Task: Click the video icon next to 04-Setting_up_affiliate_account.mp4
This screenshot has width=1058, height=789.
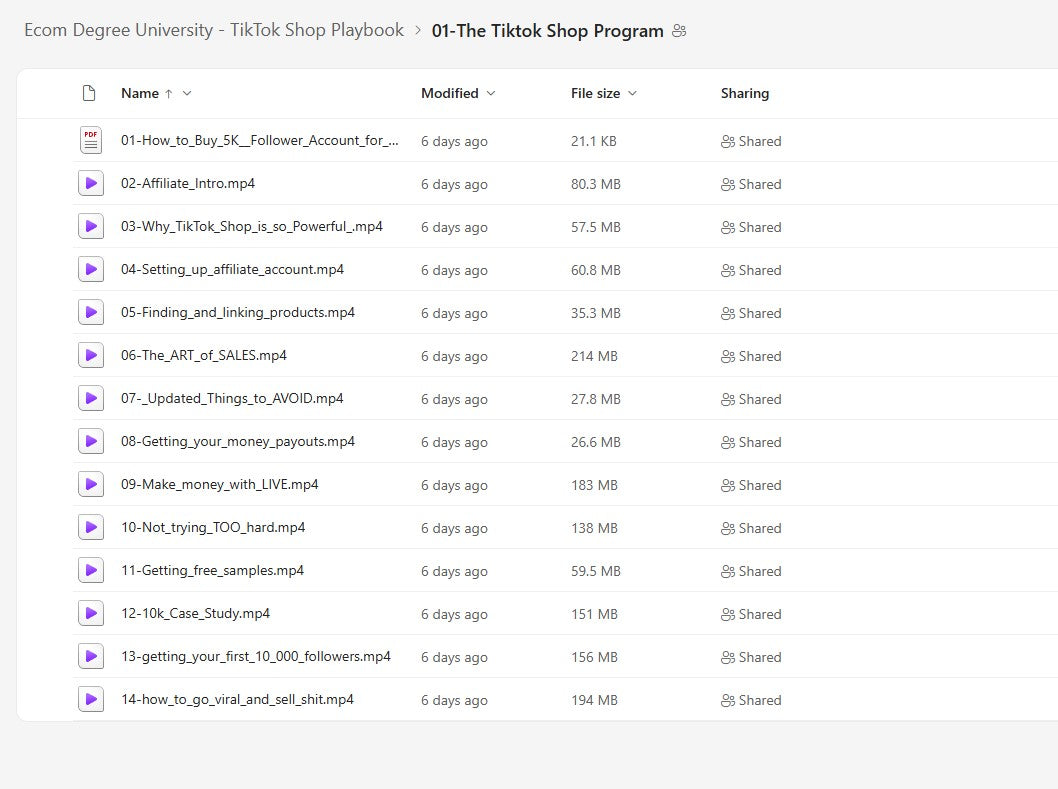Action: (x=90, y=269)
